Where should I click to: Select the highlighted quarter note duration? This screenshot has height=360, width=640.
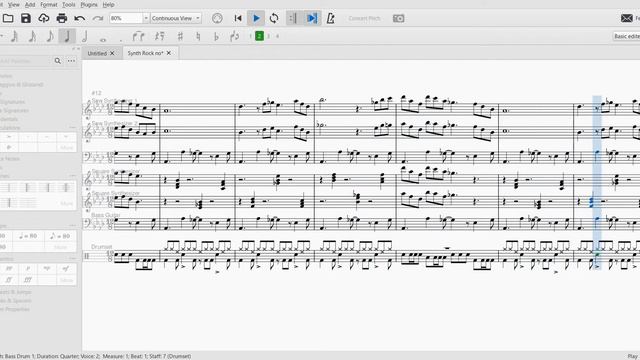pos(67,36)
